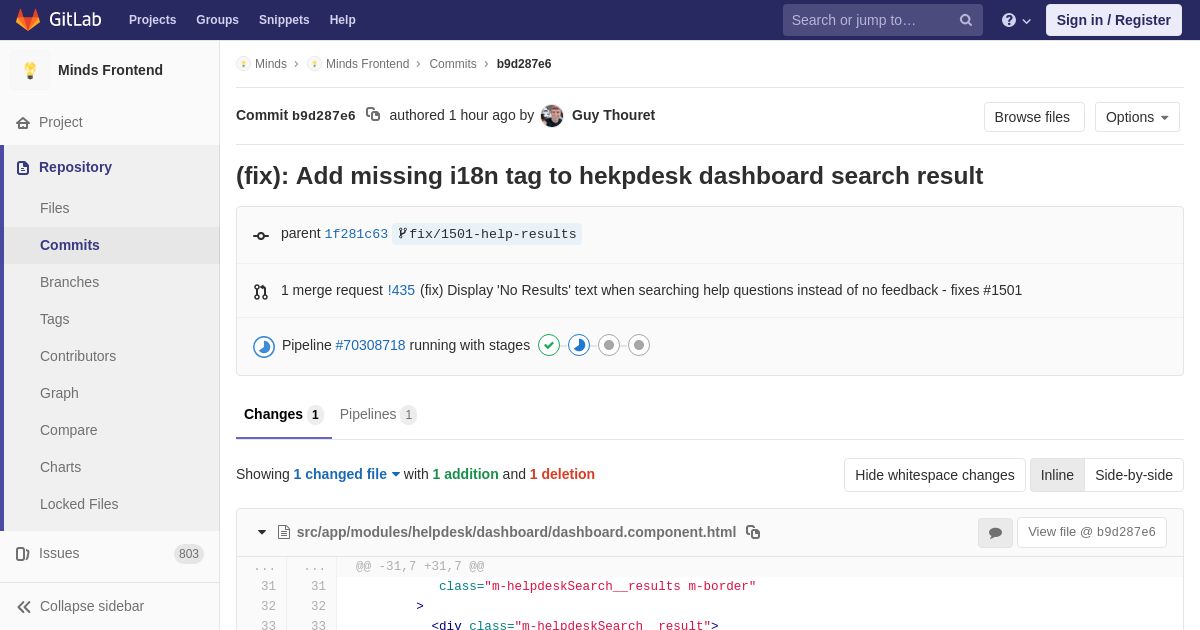The image size is (1200, 630).
Task: Open the Options dropdown
Action: 1137,117
